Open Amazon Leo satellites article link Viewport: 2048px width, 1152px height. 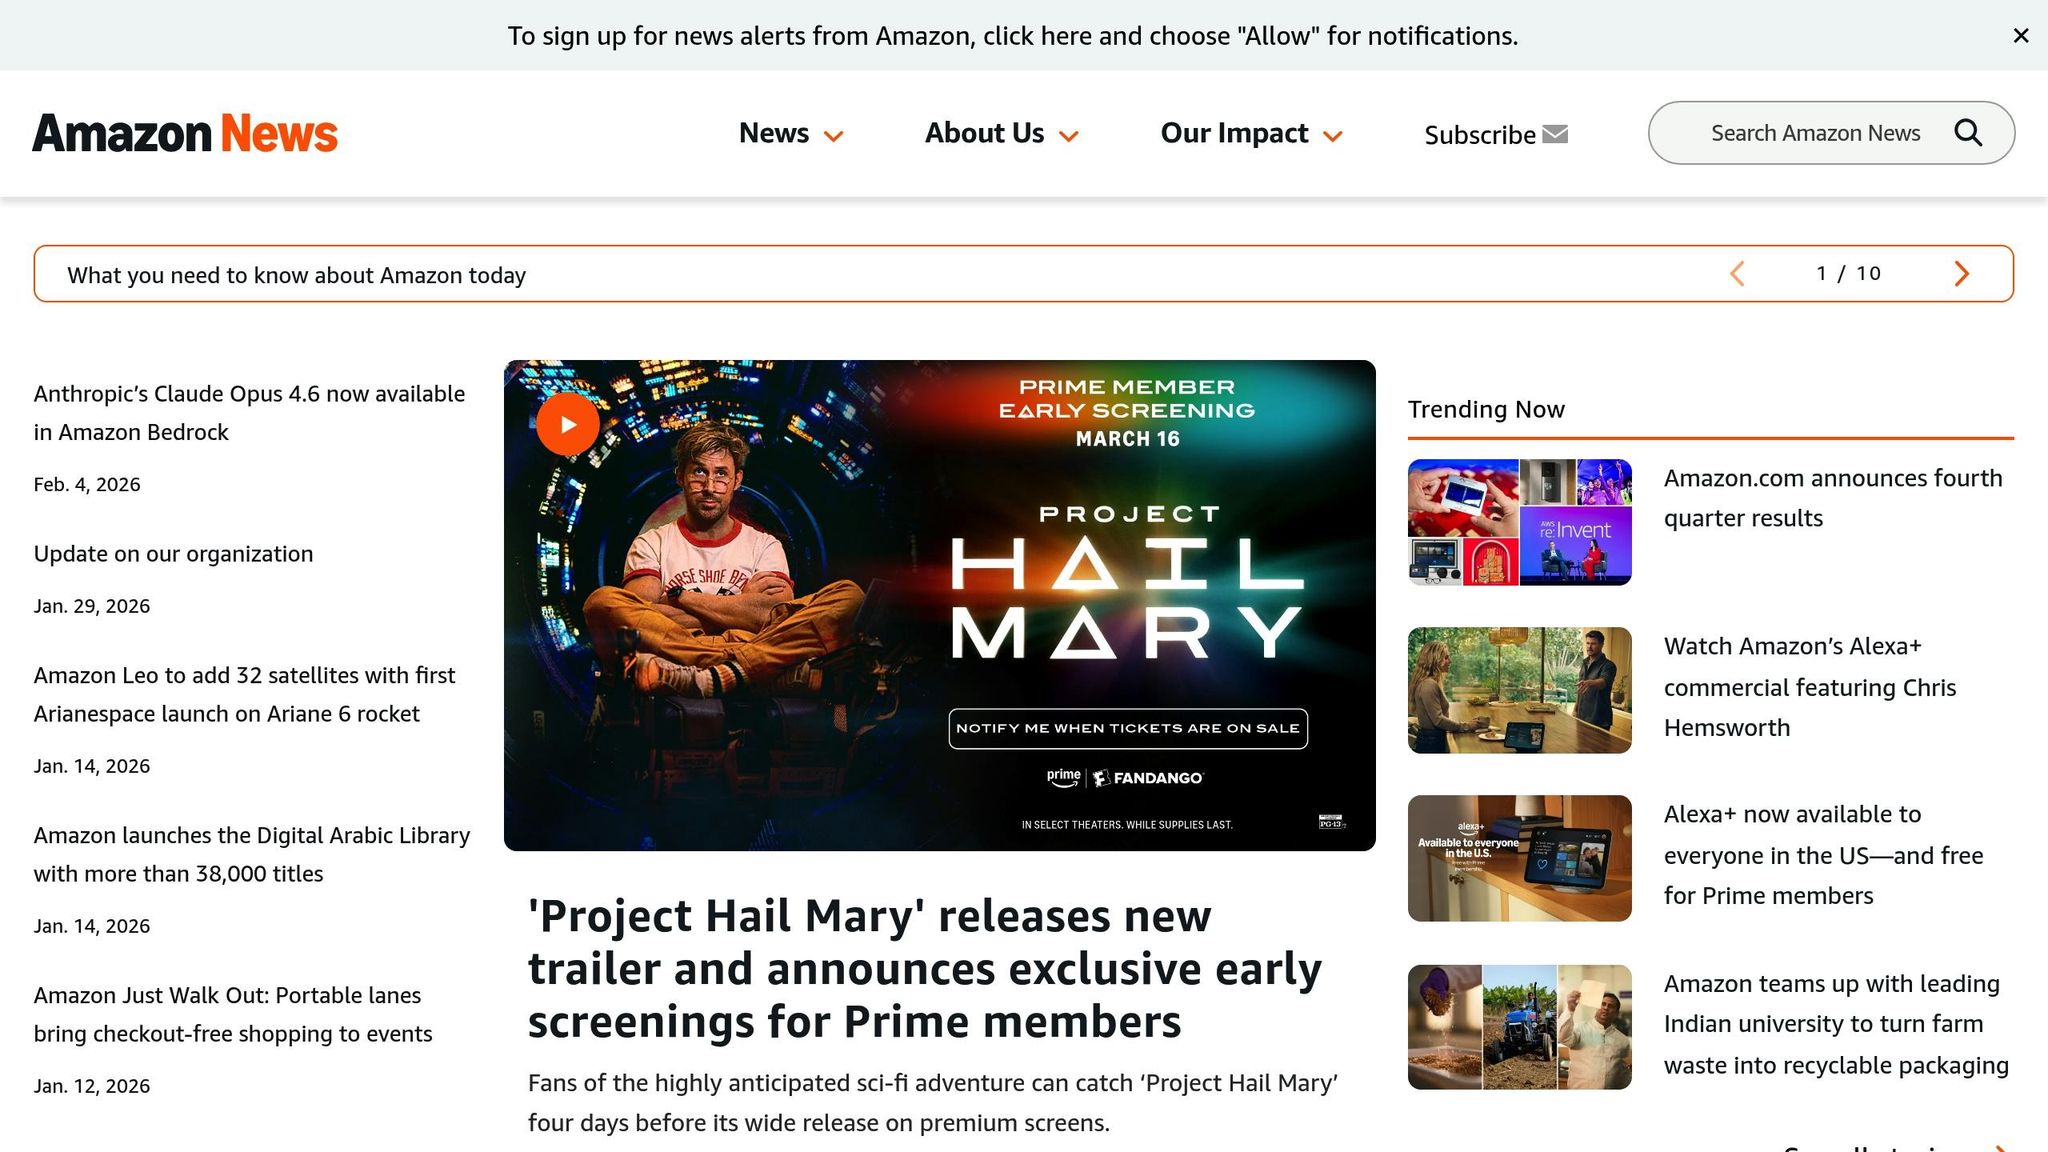click(x=244, y=694)
